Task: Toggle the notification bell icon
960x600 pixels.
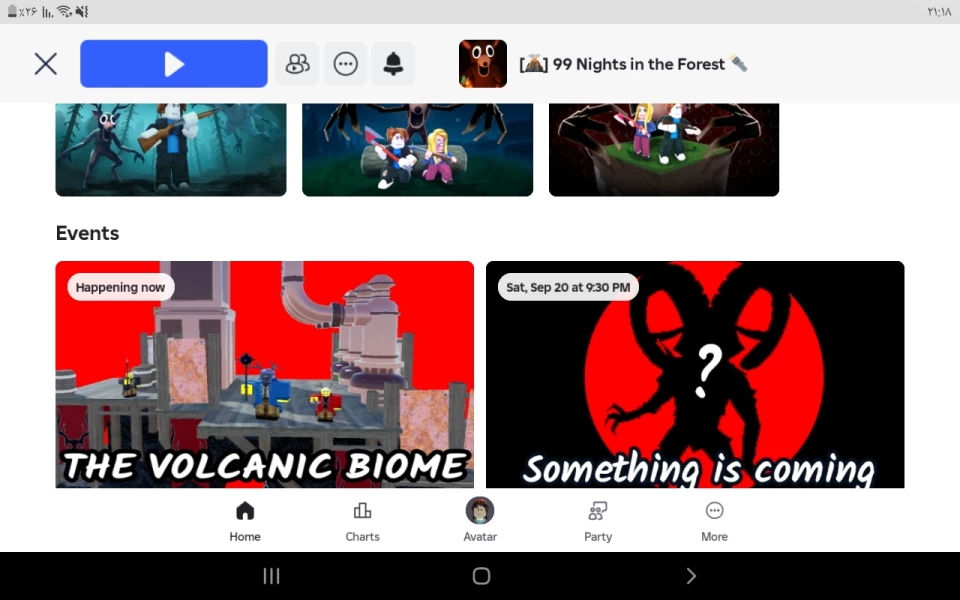Action: [x=393, y=64]
